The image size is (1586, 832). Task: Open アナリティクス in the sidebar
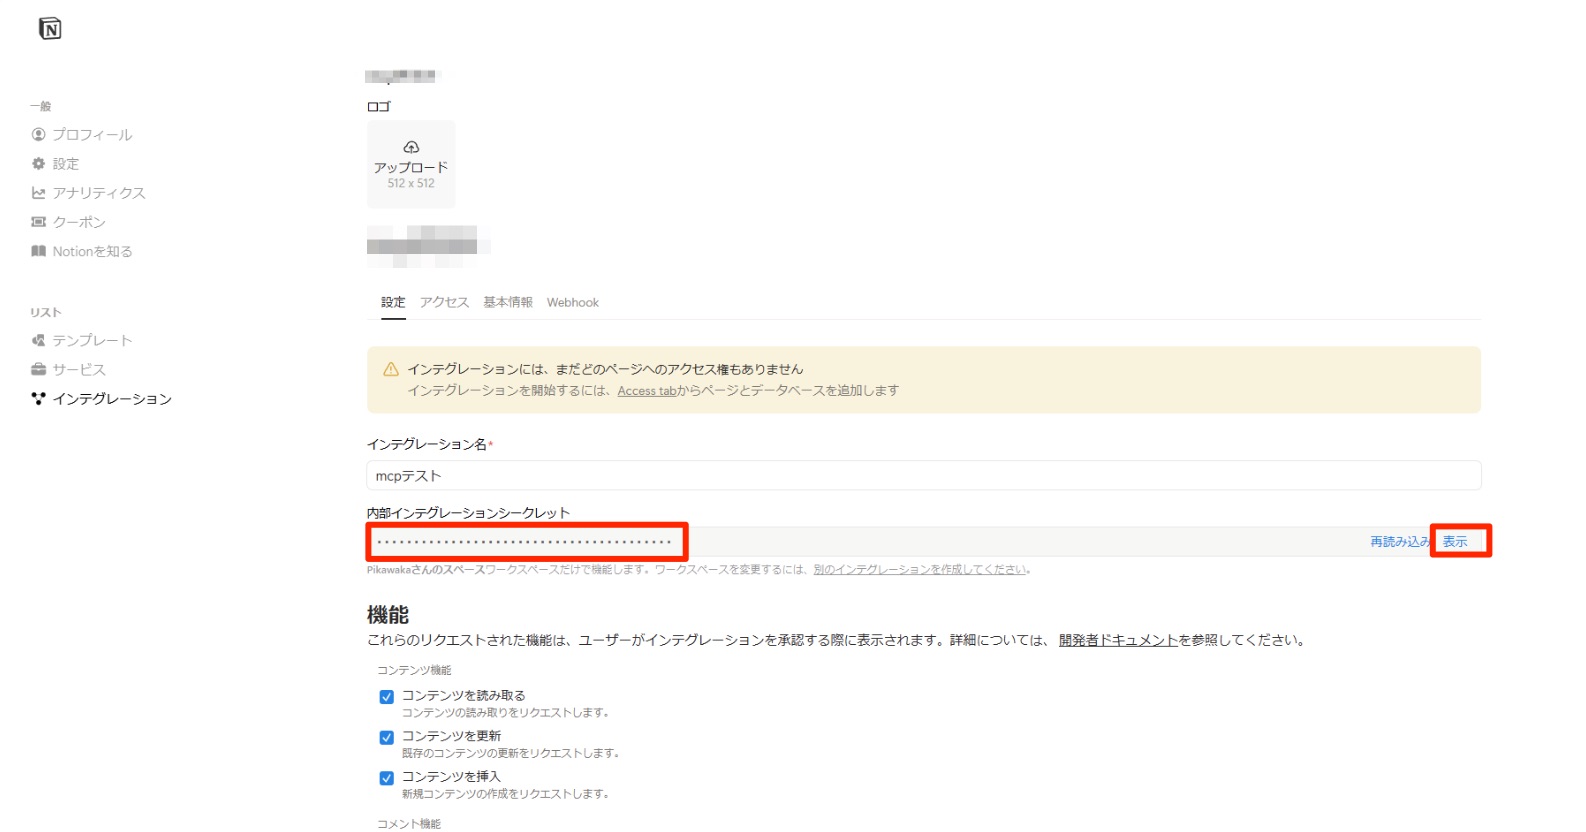point(98,193)
